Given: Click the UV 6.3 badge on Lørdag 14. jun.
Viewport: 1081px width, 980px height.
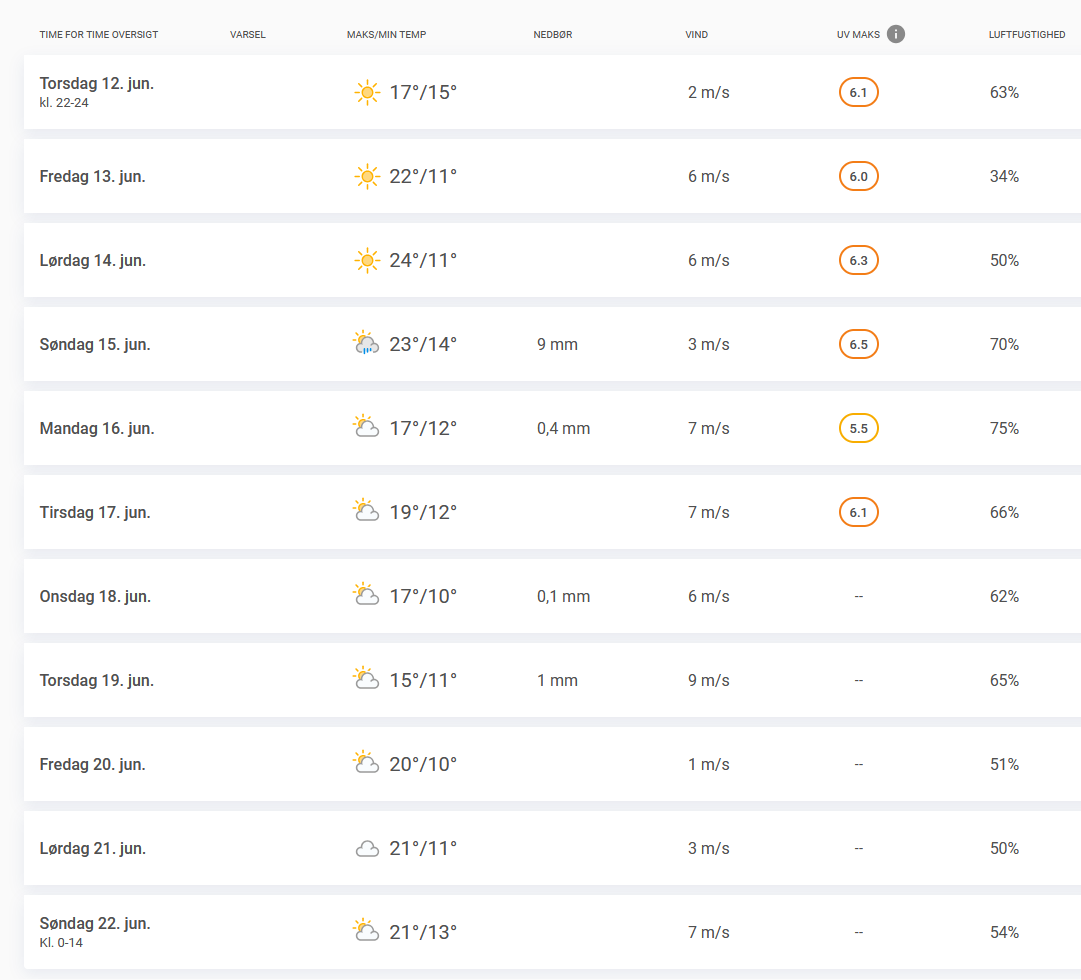Looking at the screenshot, I should pos(858,261).
